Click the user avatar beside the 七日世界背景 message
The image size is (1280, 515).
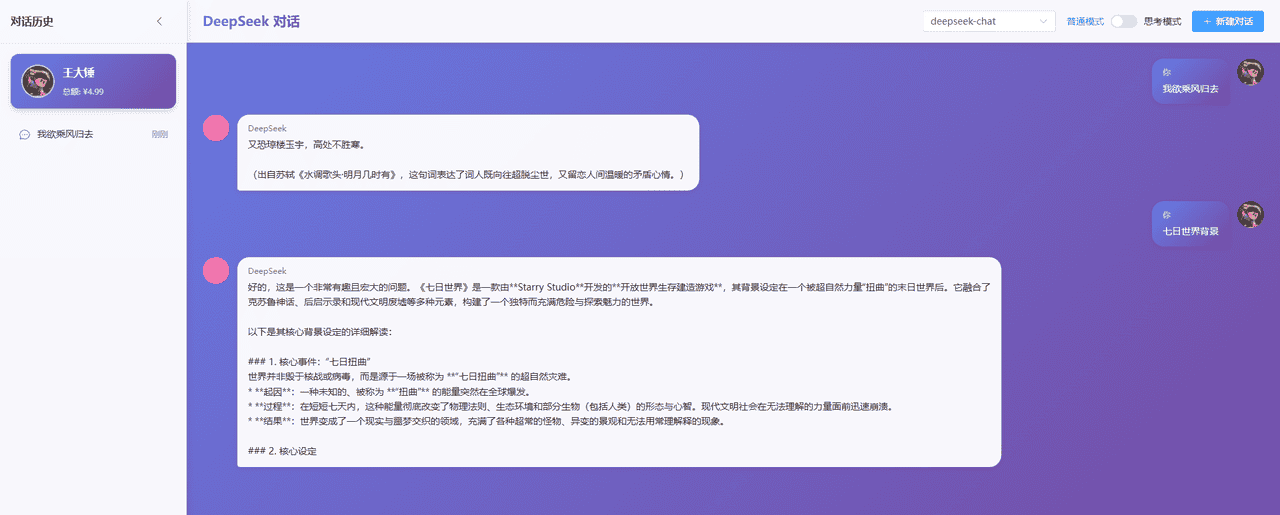(x=1250, y=214)
